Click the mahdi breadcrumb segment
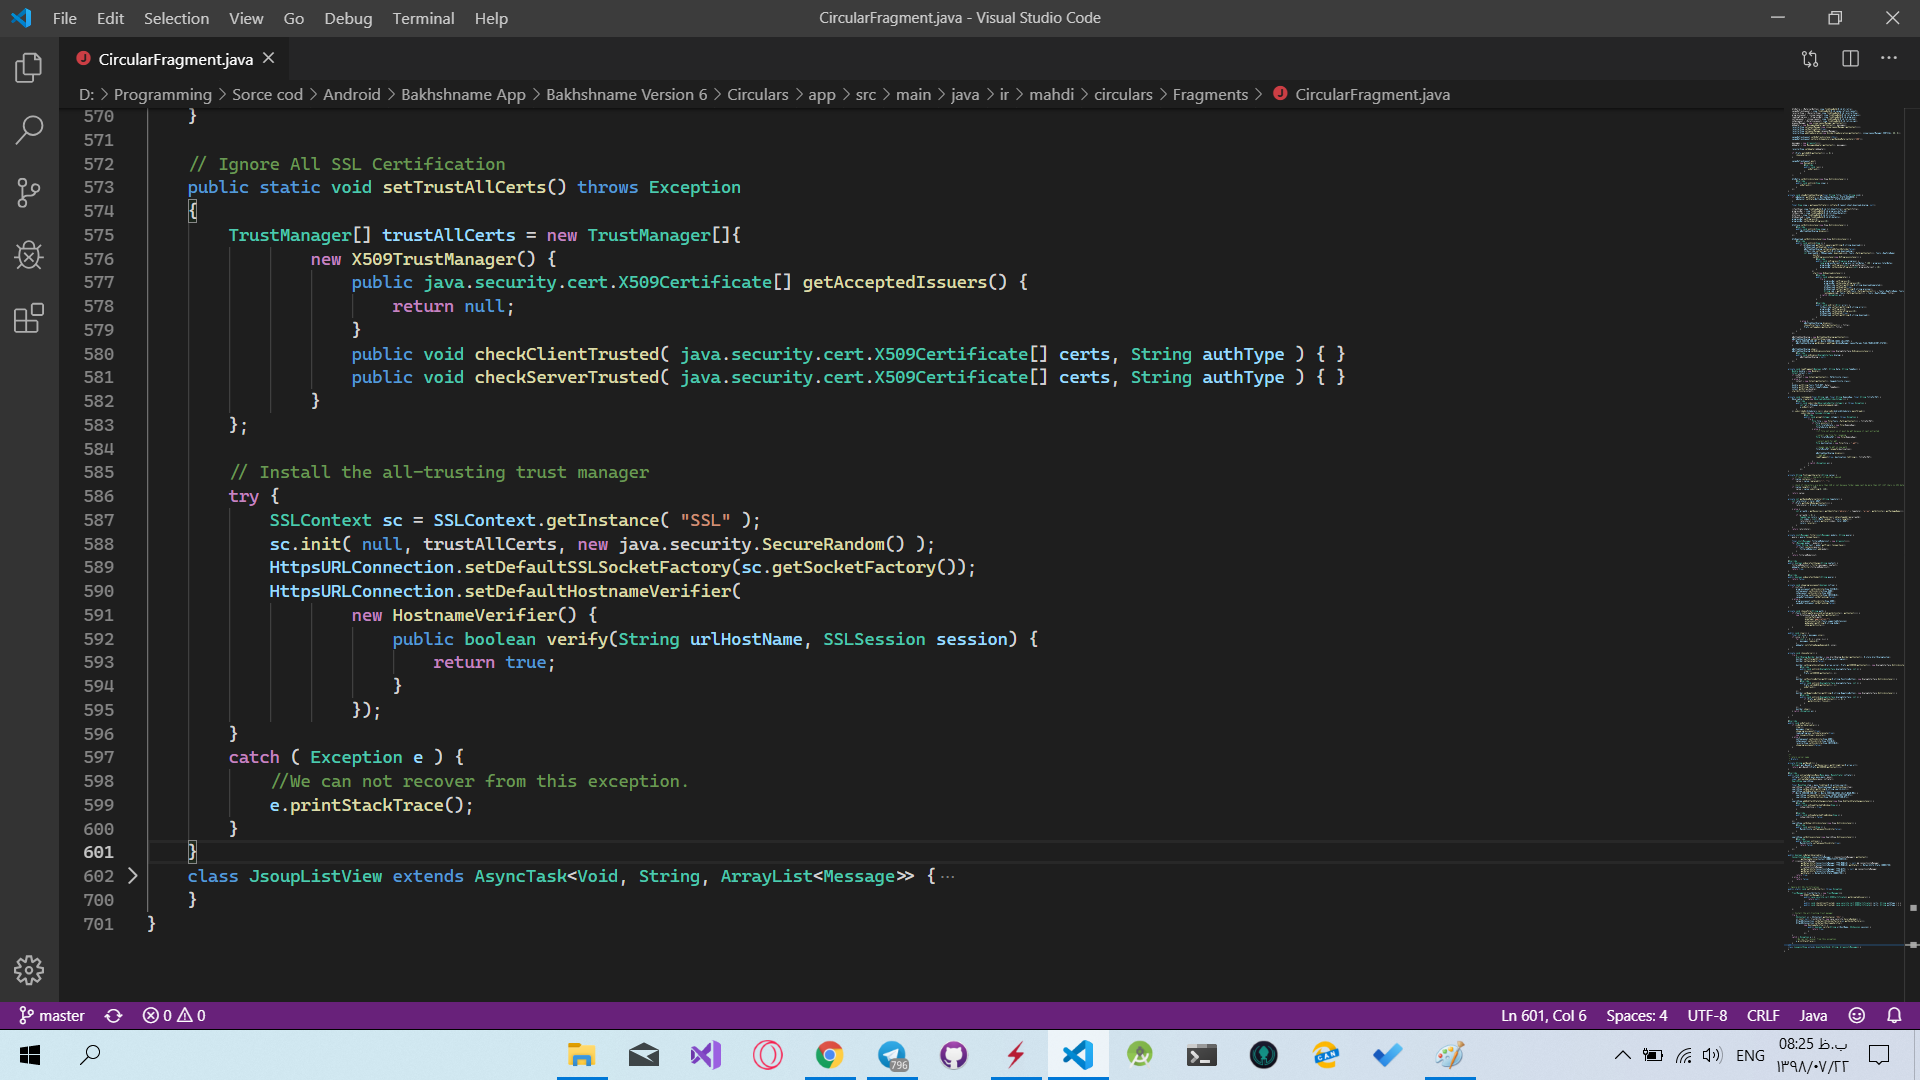 point(1051,94)
